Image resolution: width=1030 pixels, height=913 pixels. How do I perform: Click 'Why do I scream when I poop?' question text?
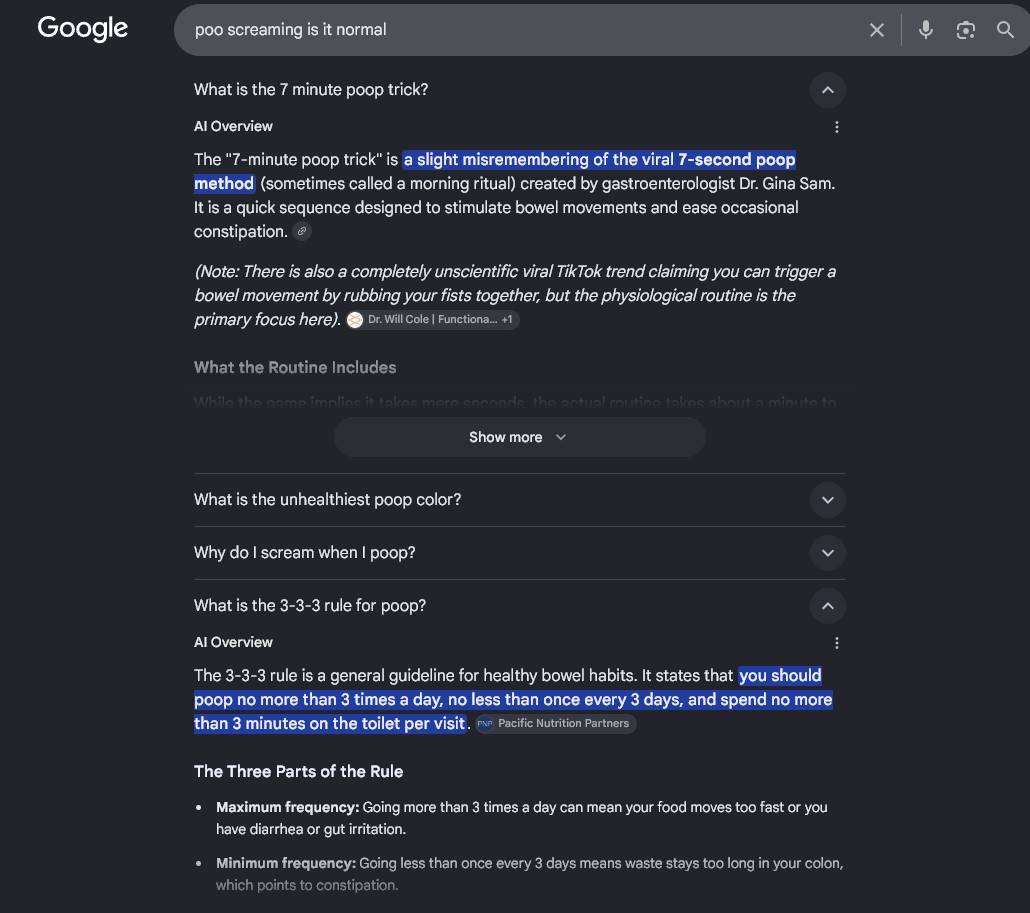click(x=304, y=553)
